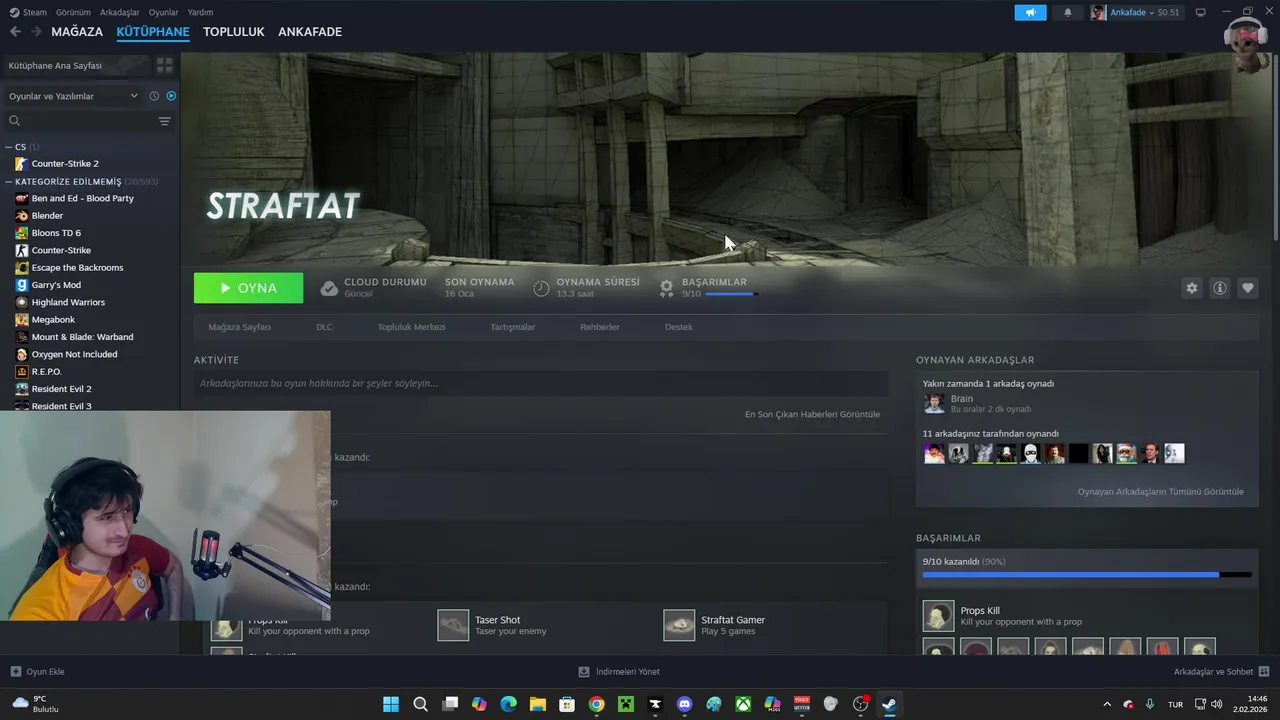1280x720 pixels.
Task: Switch to the Topluluk tab
Action: [234, 32]
